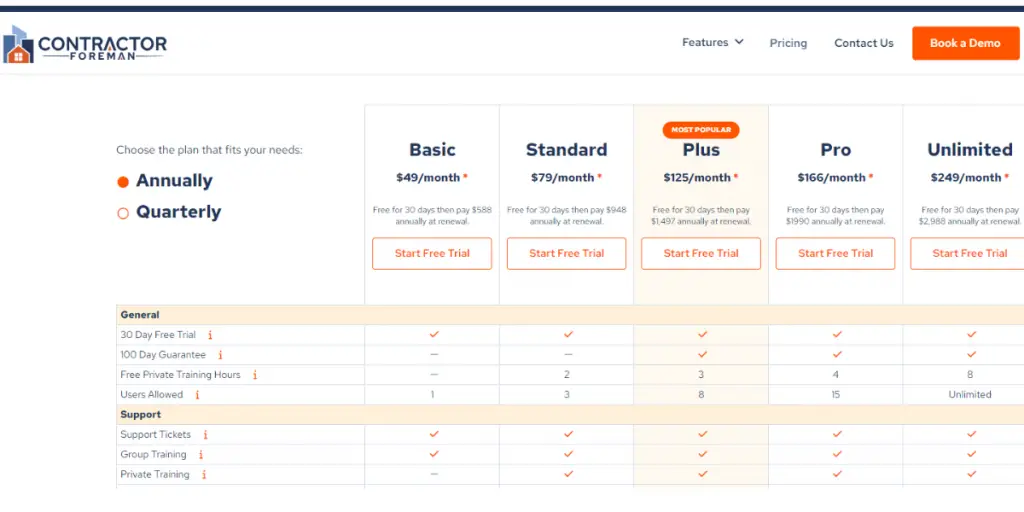Start free trial for Standard plan

pos(566,253)
